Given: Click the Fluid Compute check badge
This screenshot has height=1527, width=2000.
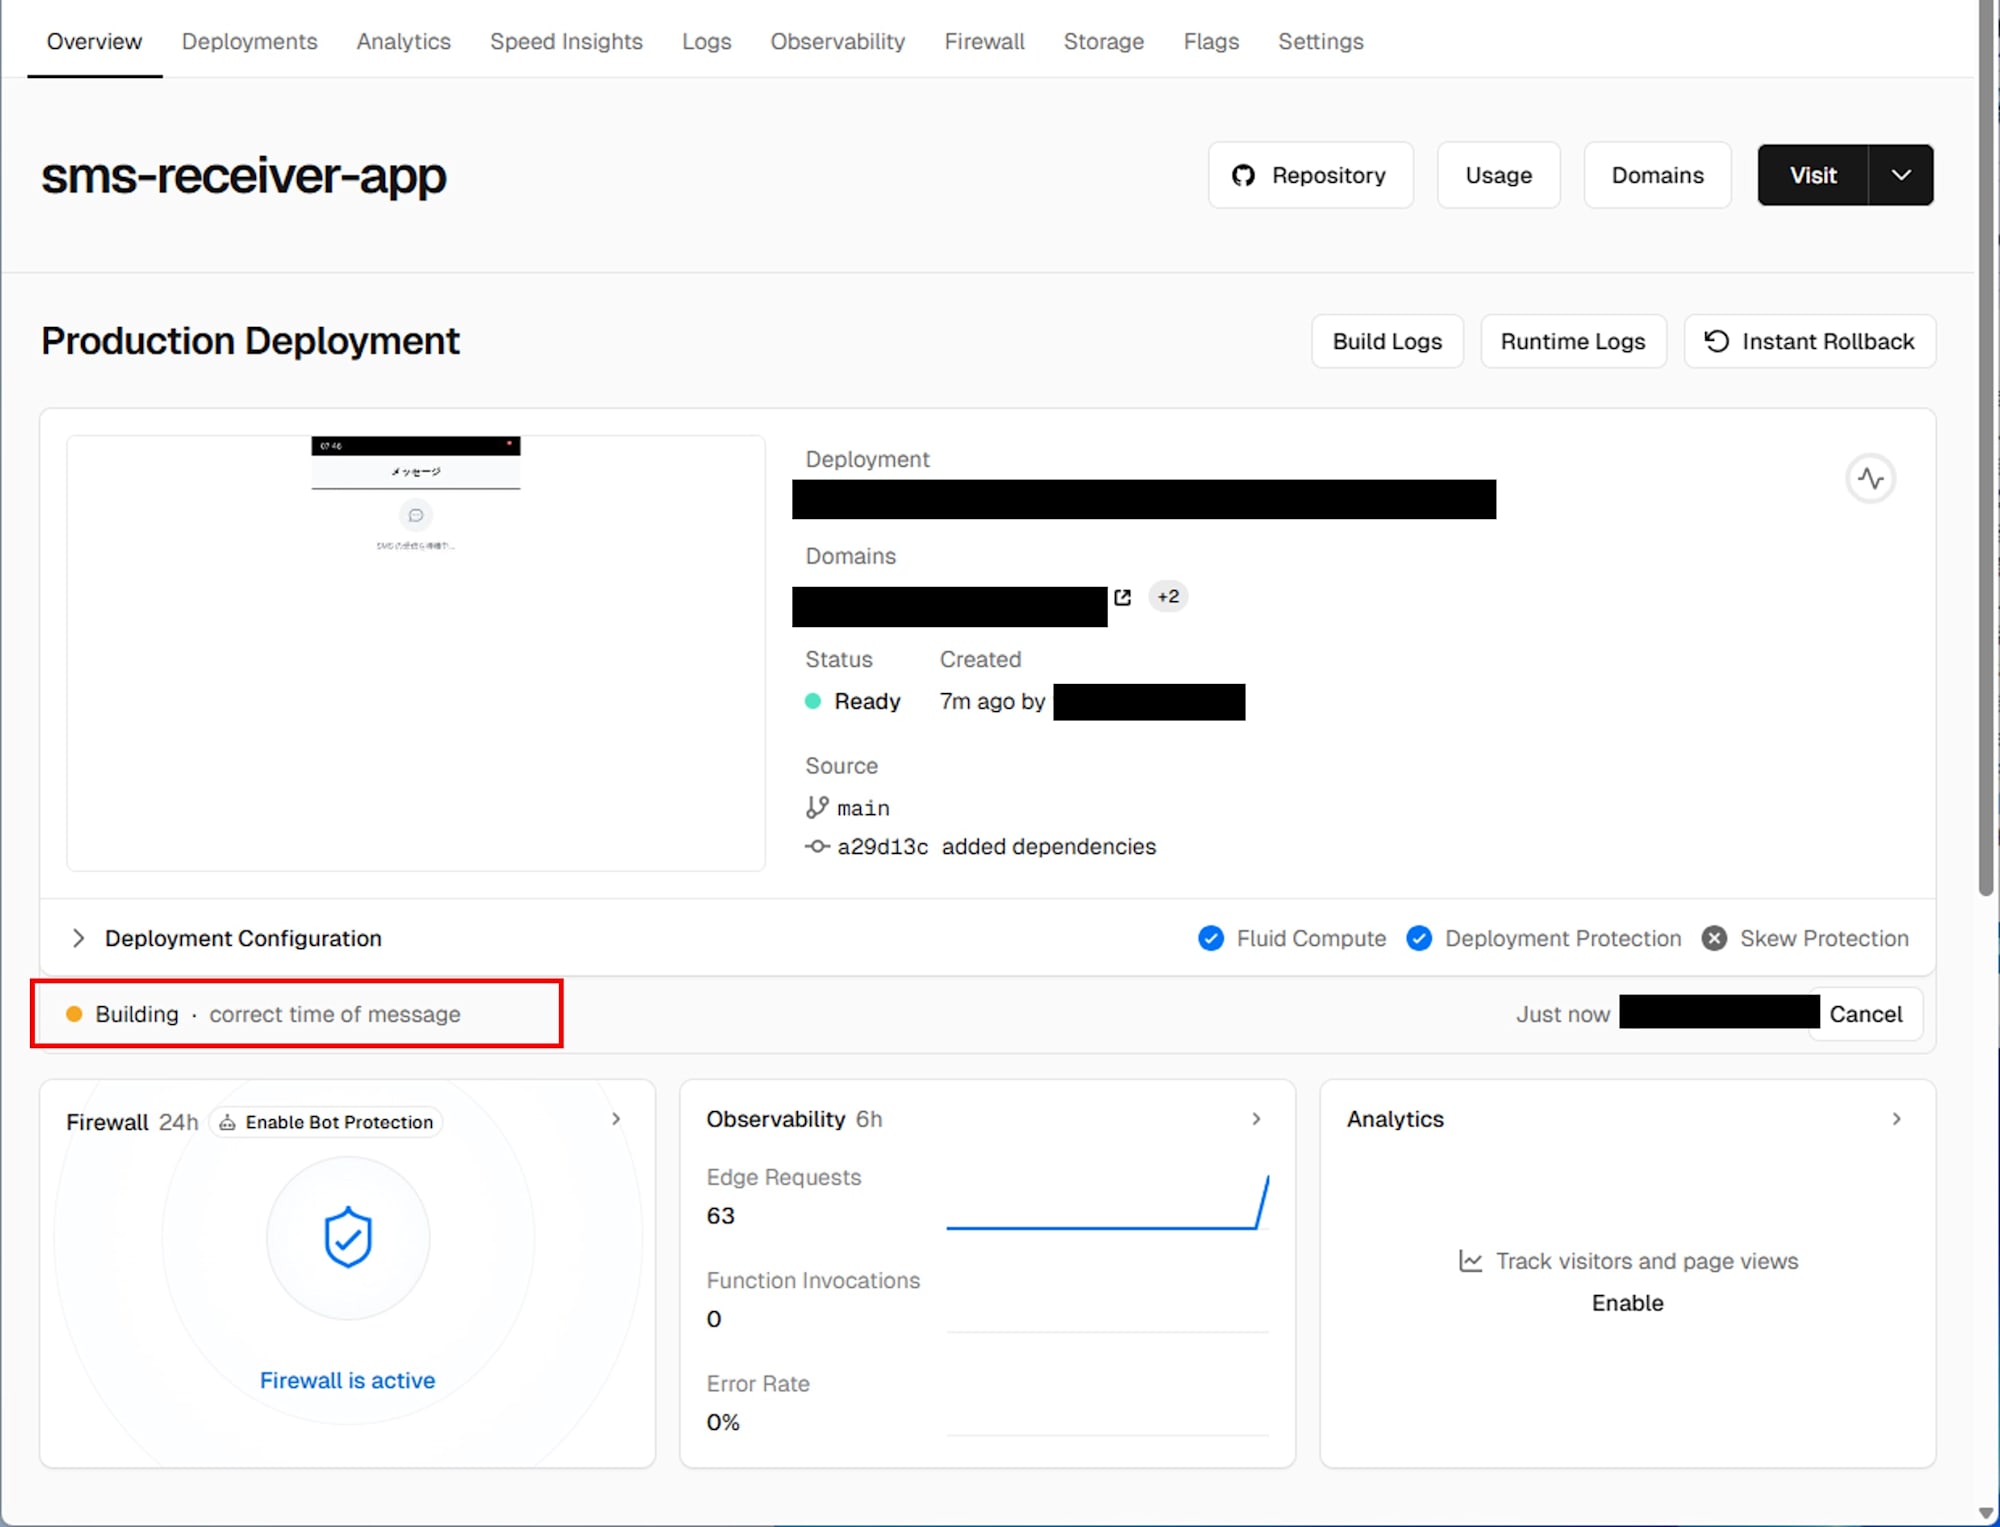Looking at the screenshot, I should [1210, 938].
